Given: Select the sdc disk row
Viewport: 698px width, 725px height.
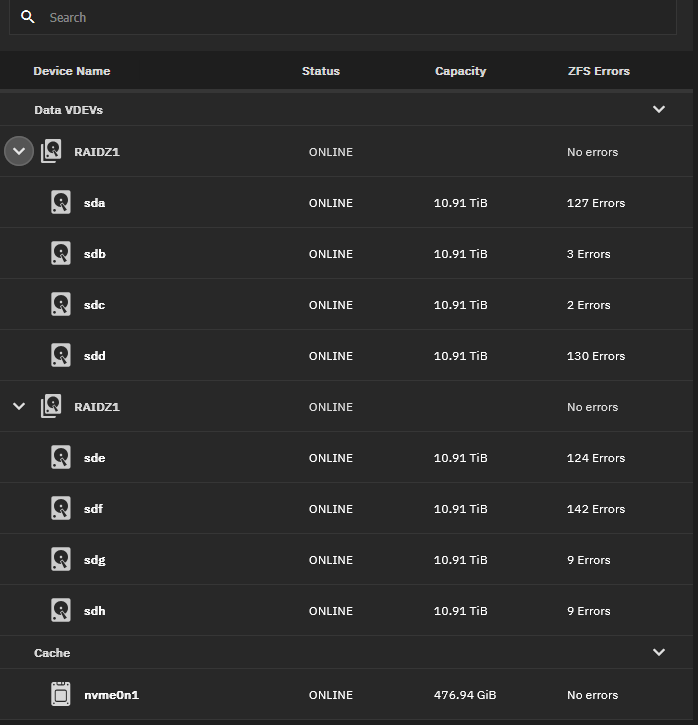Looking at the screenshot, I should click(348, 305).
